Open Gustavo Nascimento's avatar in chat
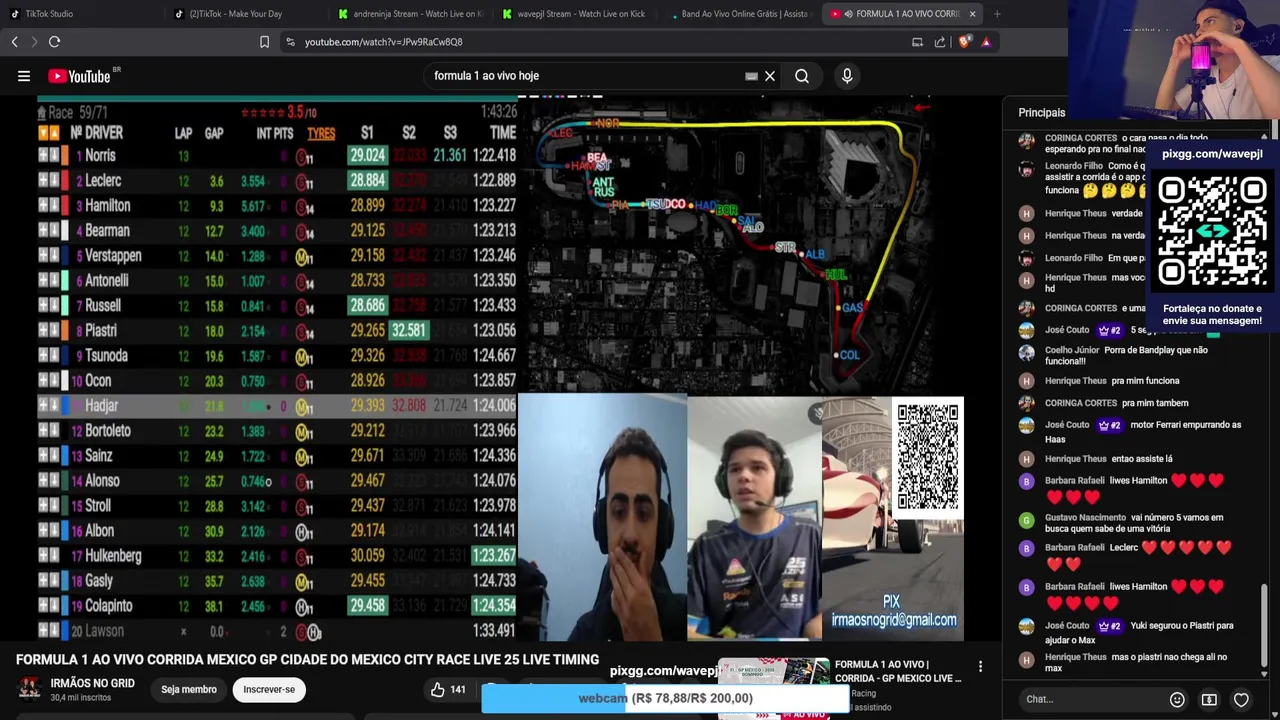This screenshot has width=1280, height=720. click(1026, 520)
